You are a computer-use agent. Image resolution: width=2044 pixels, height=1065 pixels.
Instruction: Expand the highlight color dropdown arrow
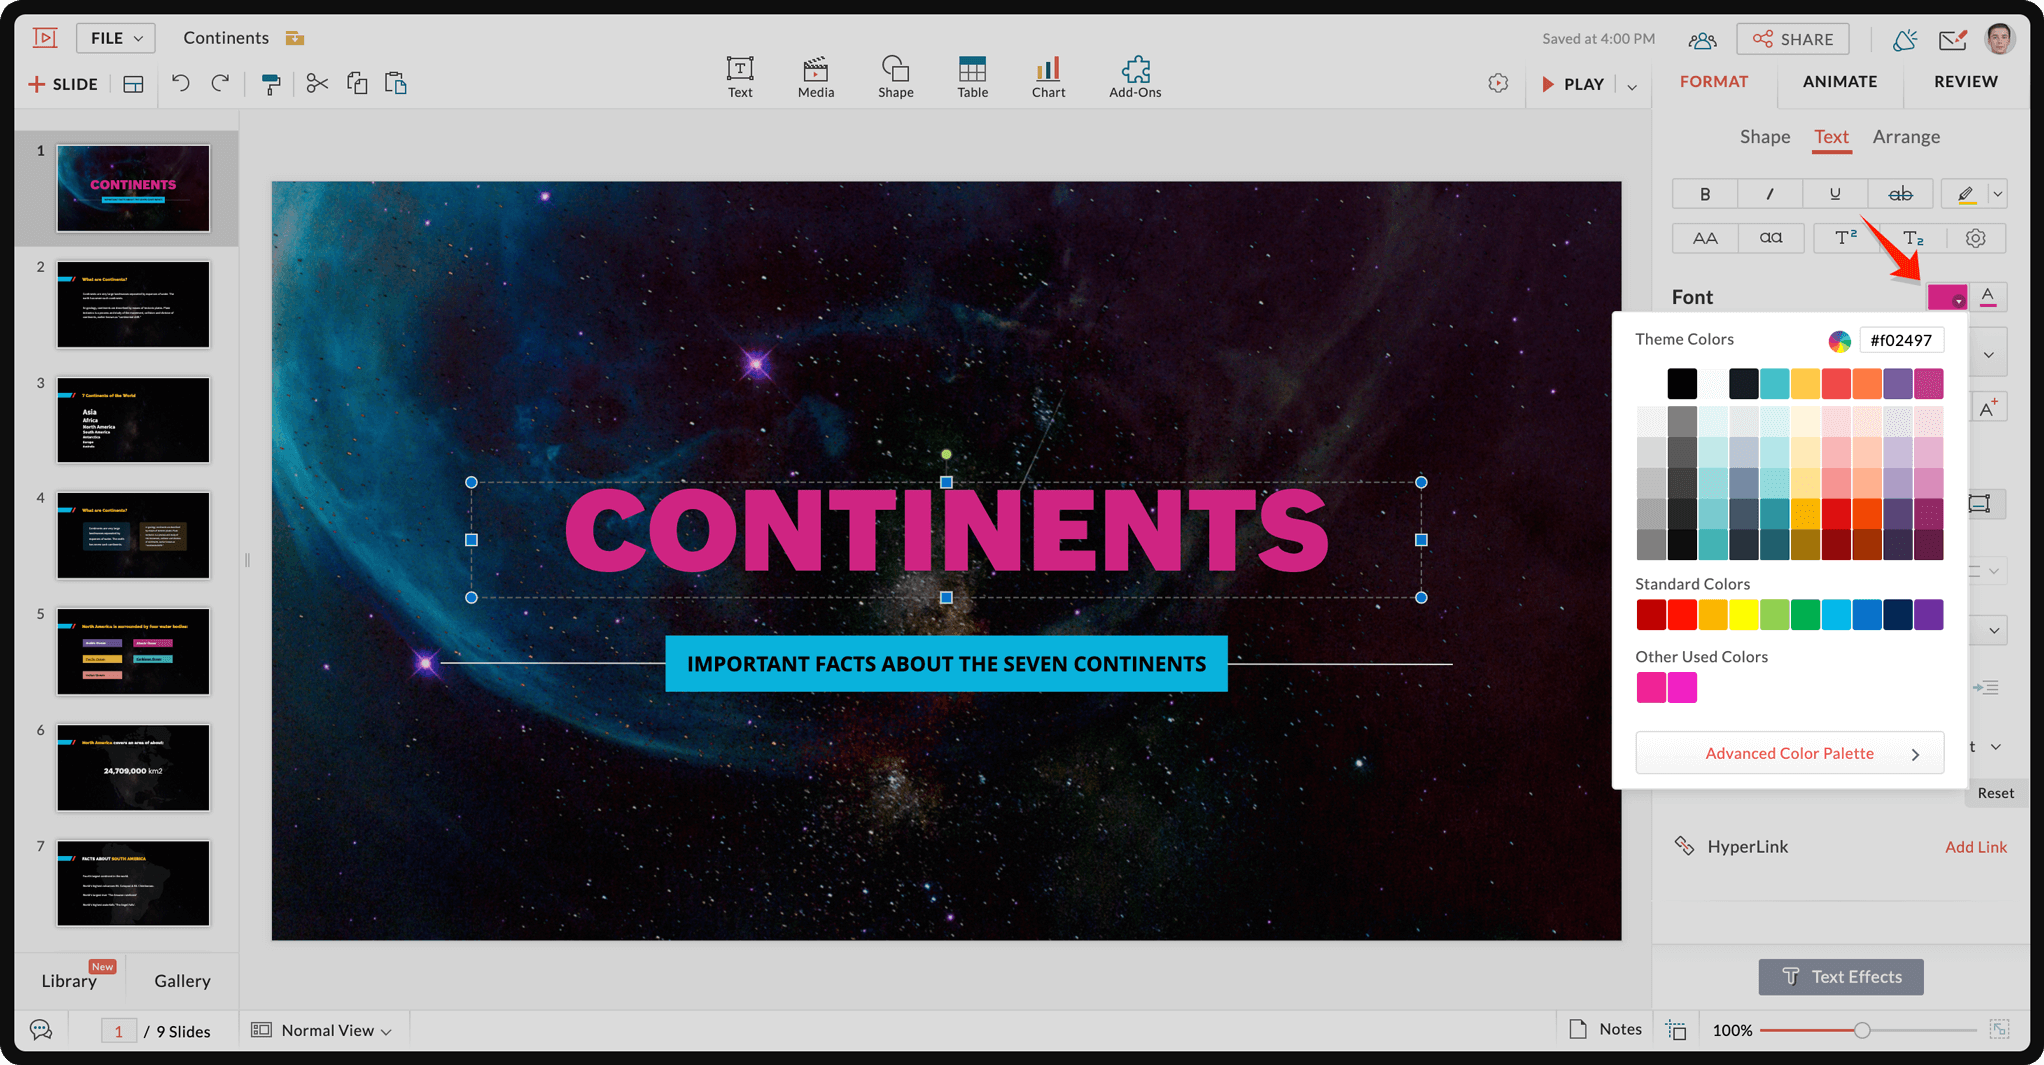1997,194
